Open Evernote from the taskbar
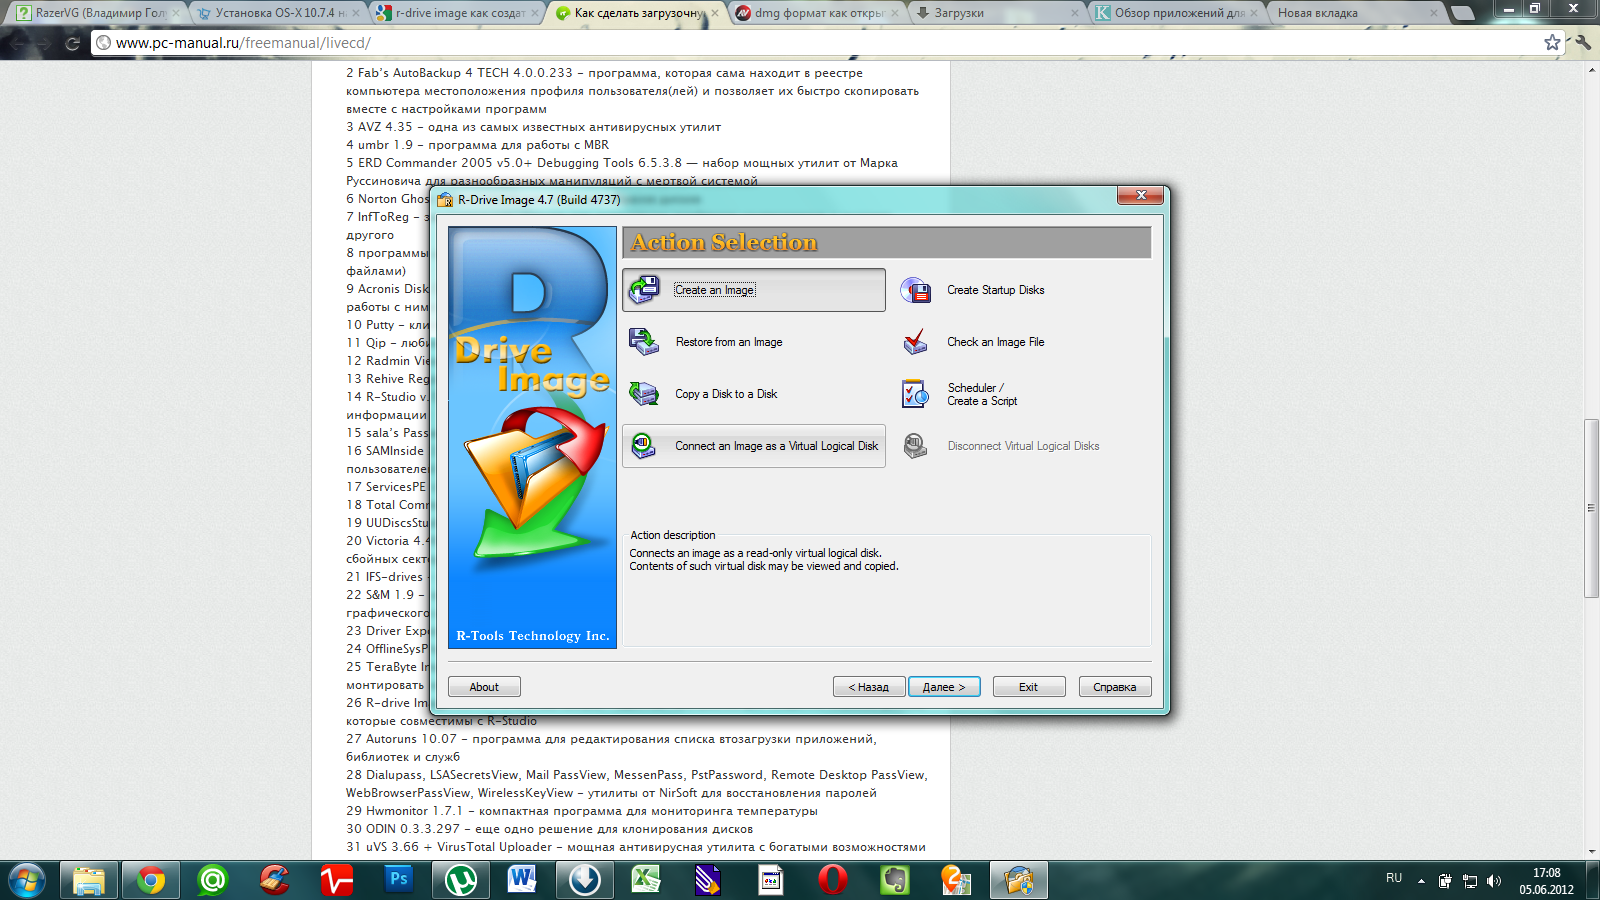 click(x=895, y=880)
